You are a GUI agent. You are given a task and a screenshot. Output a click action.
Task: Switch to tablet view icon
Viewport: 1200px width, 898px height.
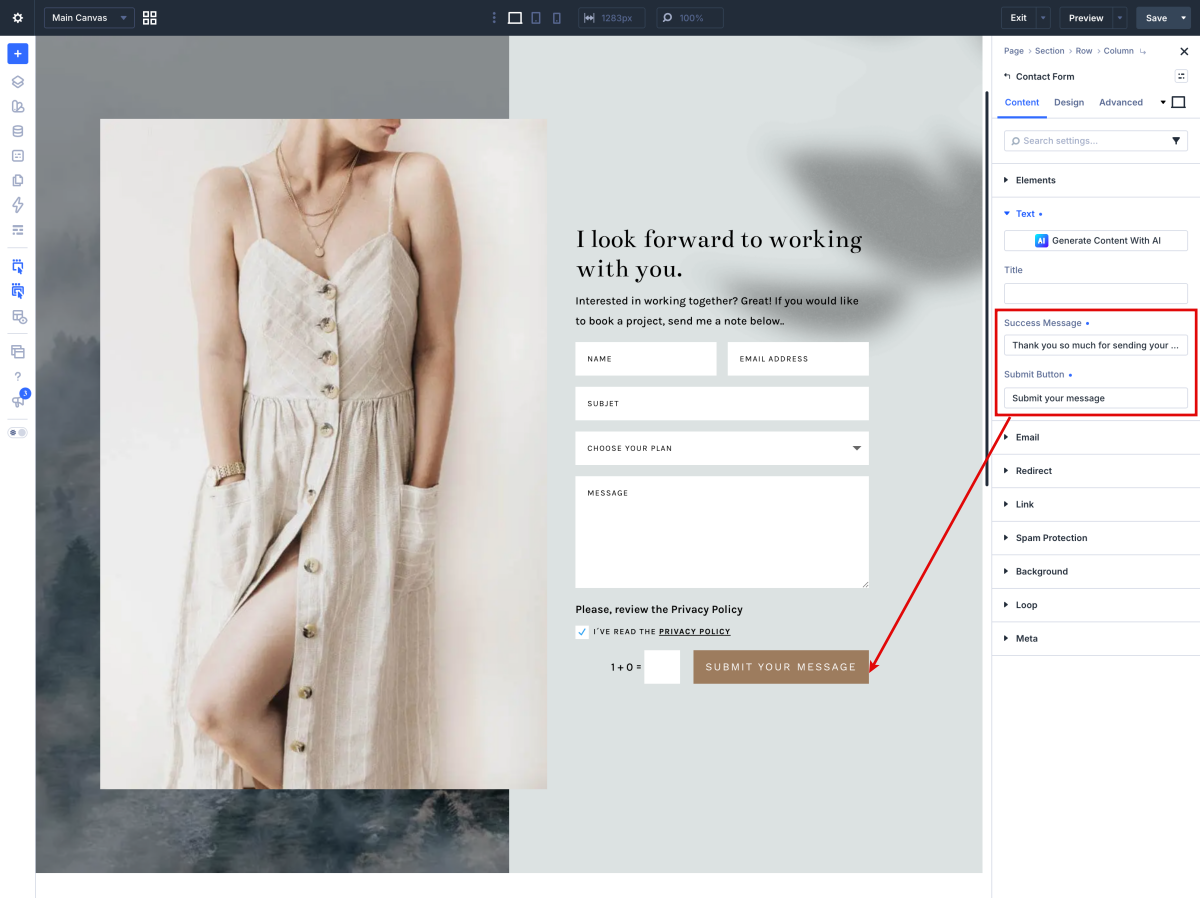point(536,18)
